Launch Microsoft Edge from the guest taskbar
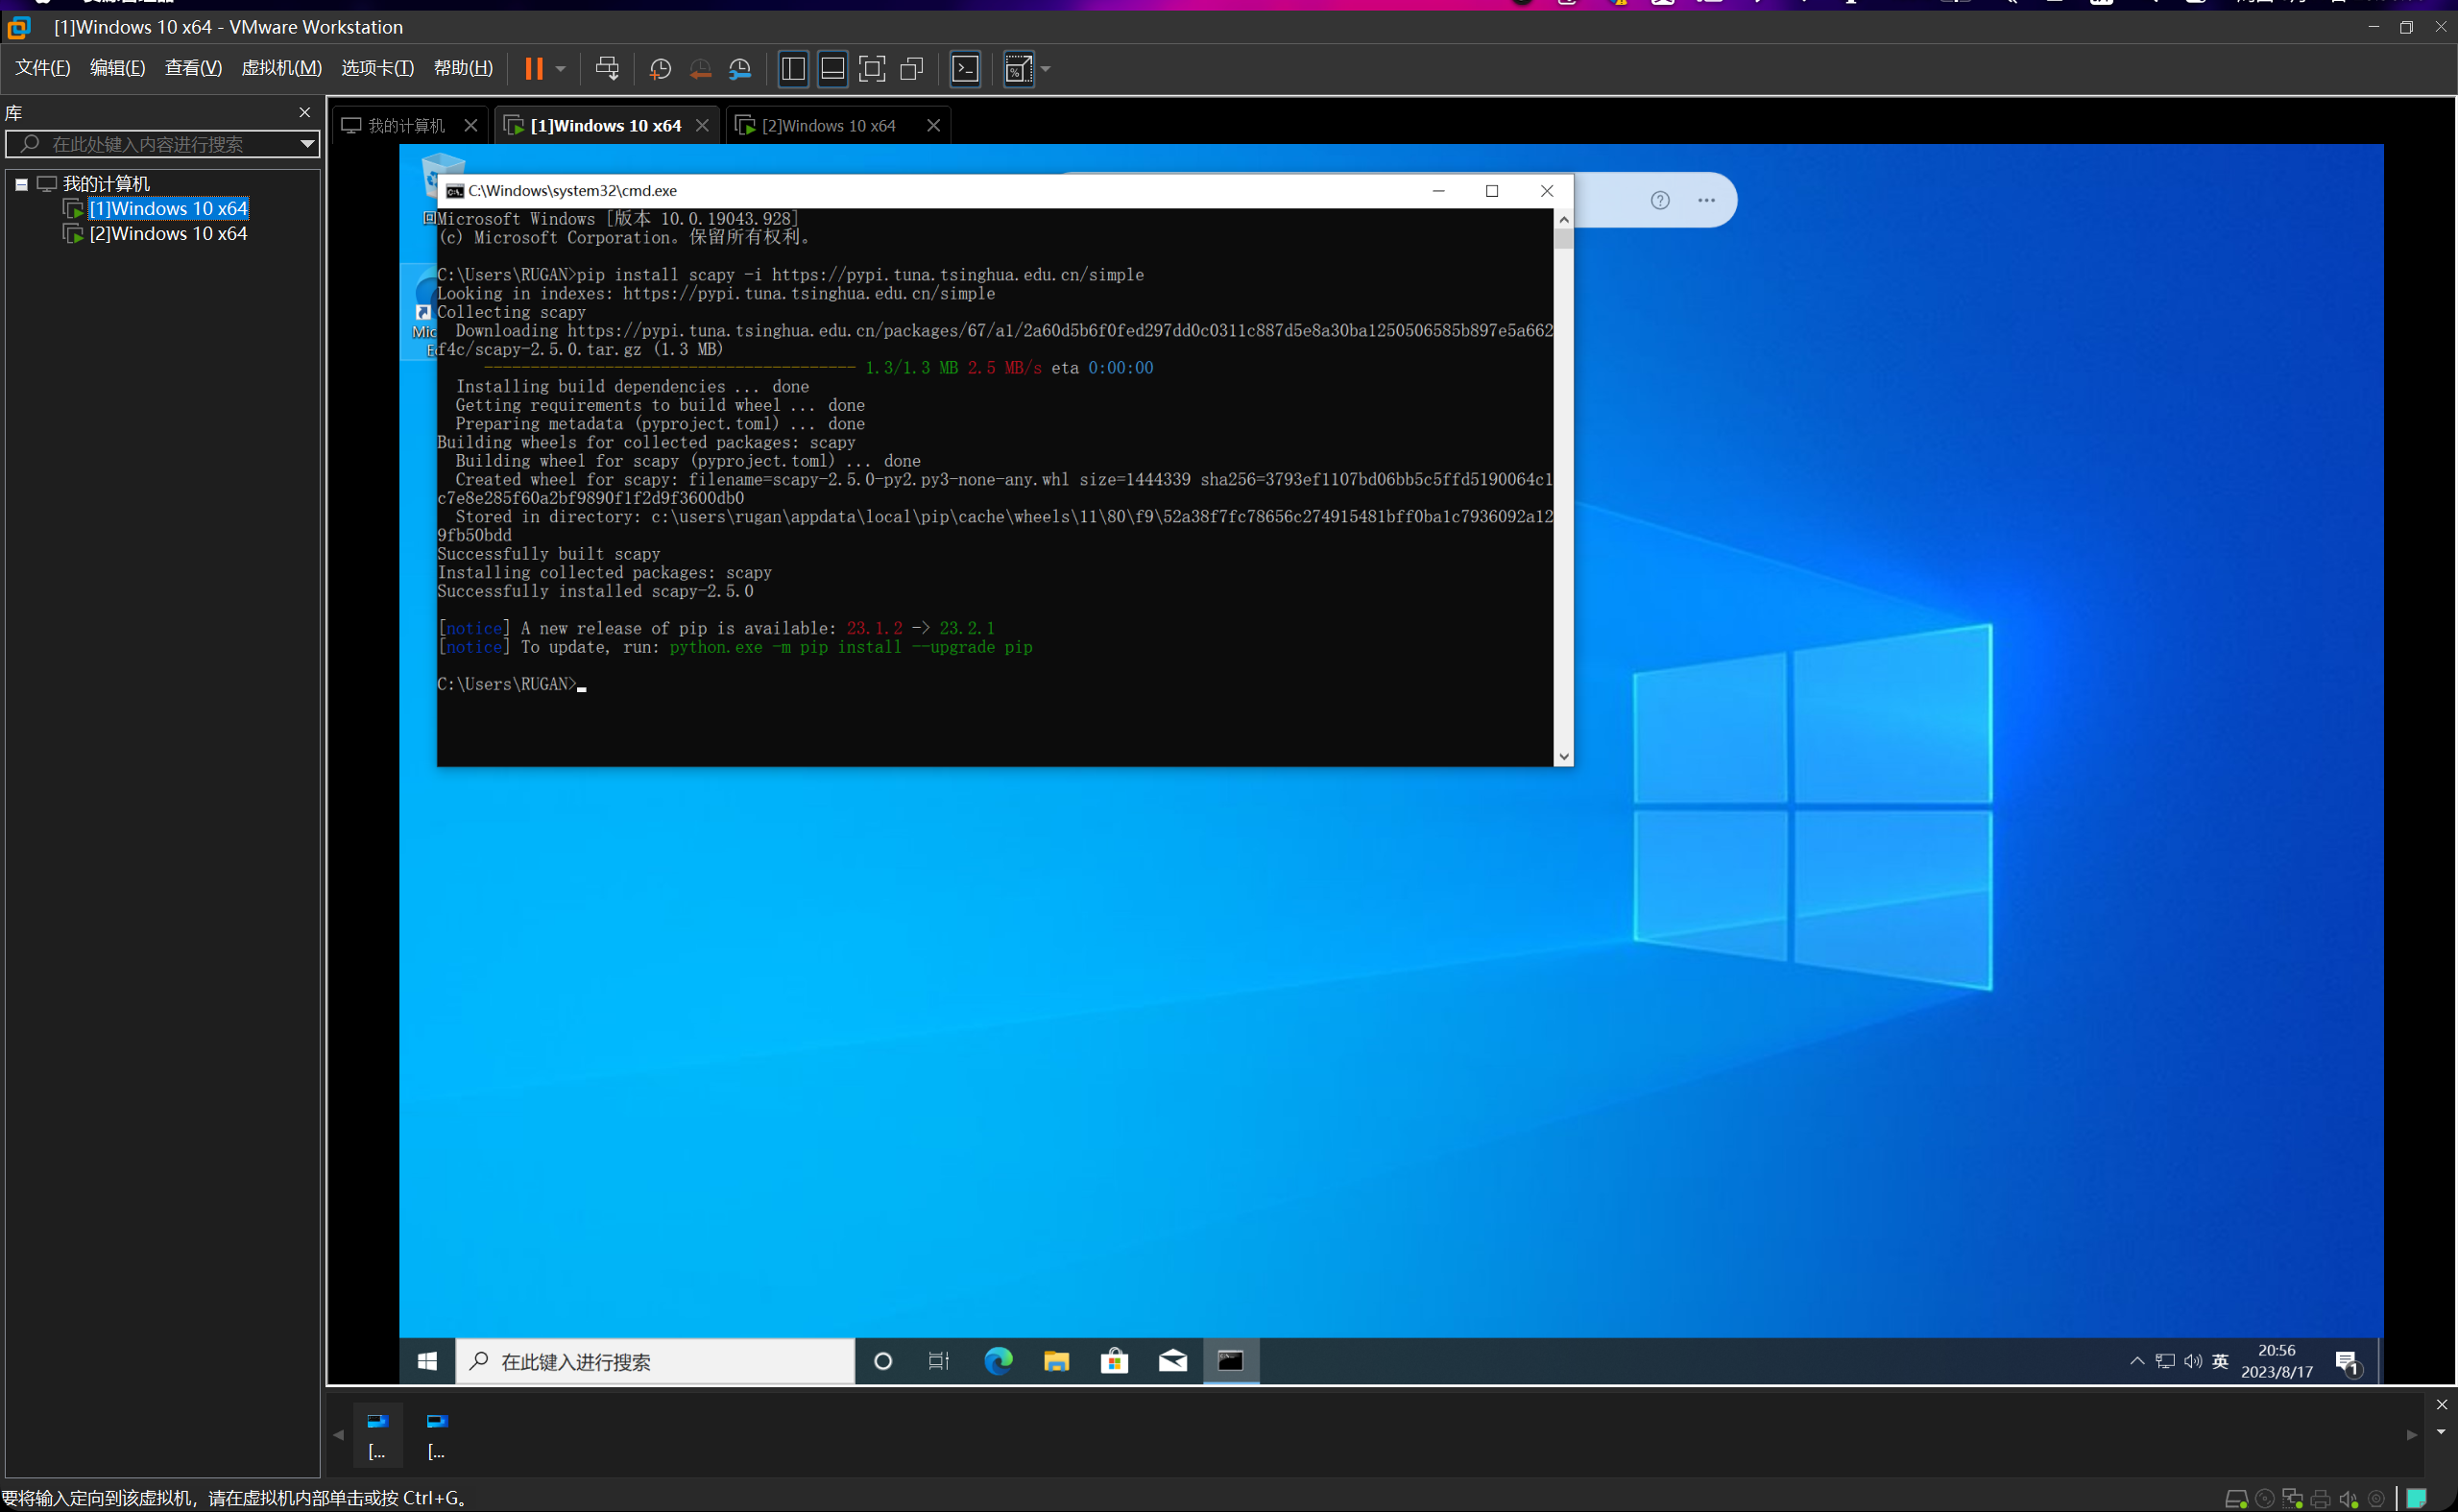This screenshot has height=1512, width=2458. click(x=998, y=1361)
